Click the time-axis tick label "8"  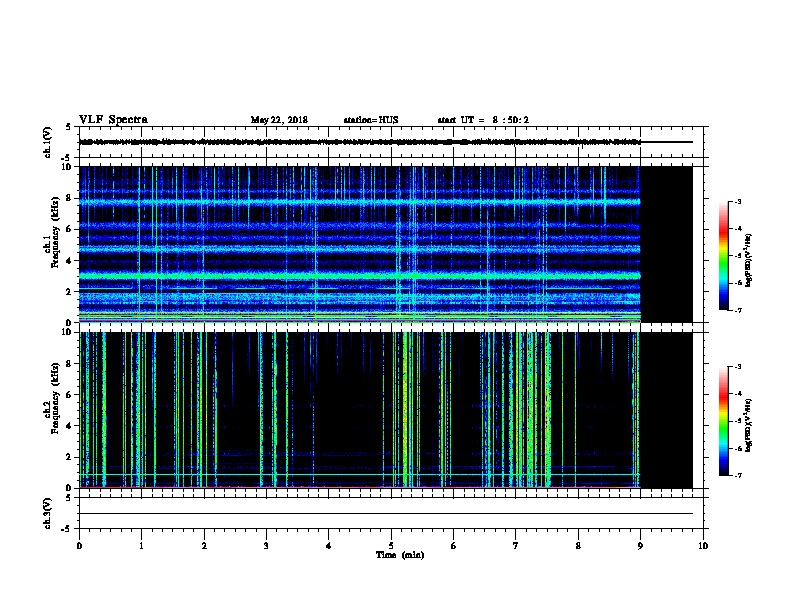coord(578,546)
